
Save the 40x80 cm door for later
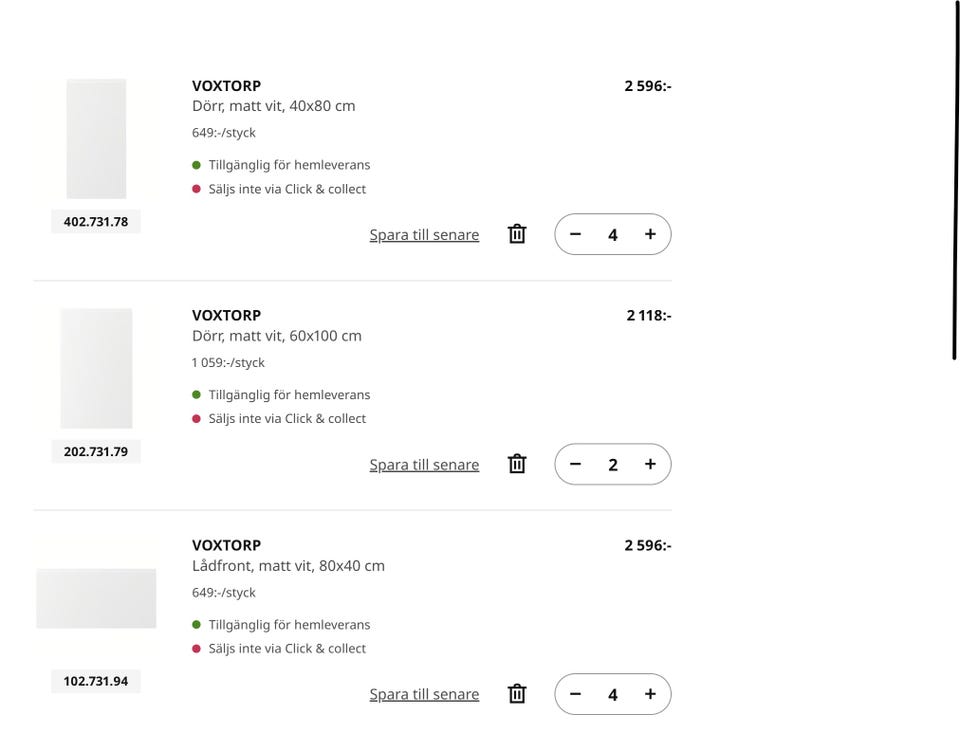pos(424,235)
